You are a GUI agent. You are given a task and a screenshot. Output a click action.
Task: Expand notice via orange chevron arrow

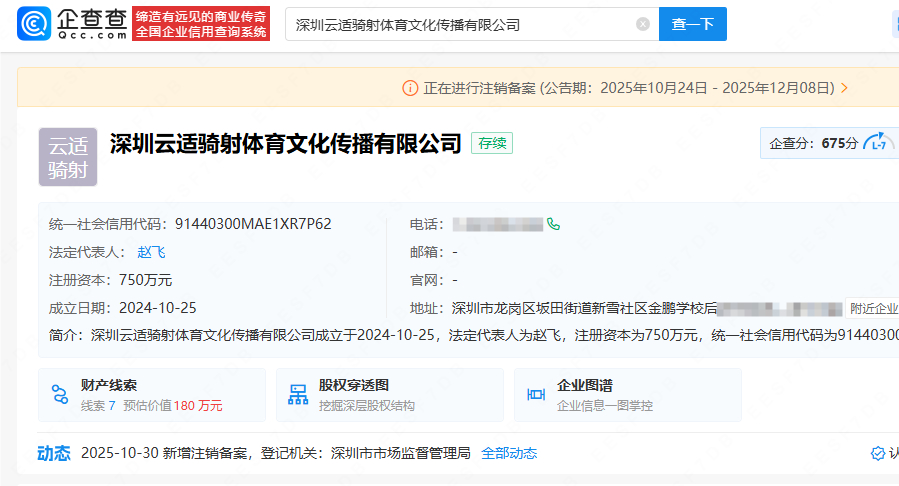[x=844, y=88]
